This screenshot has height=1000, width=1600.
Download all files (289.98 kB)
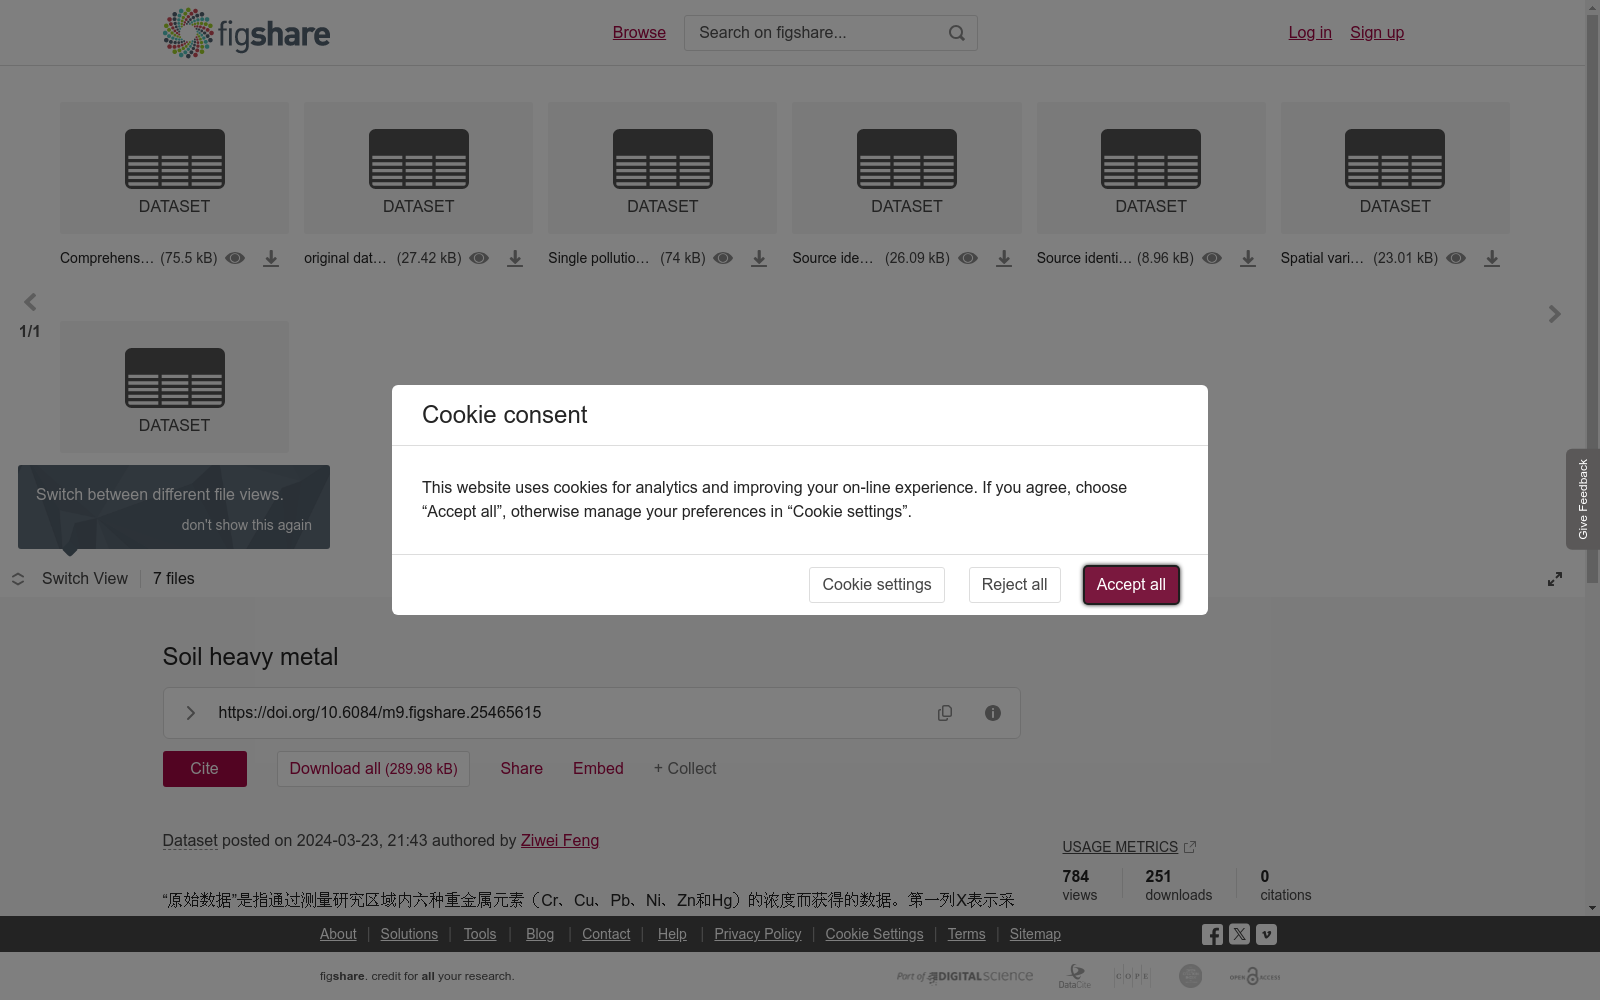(373, 769)
